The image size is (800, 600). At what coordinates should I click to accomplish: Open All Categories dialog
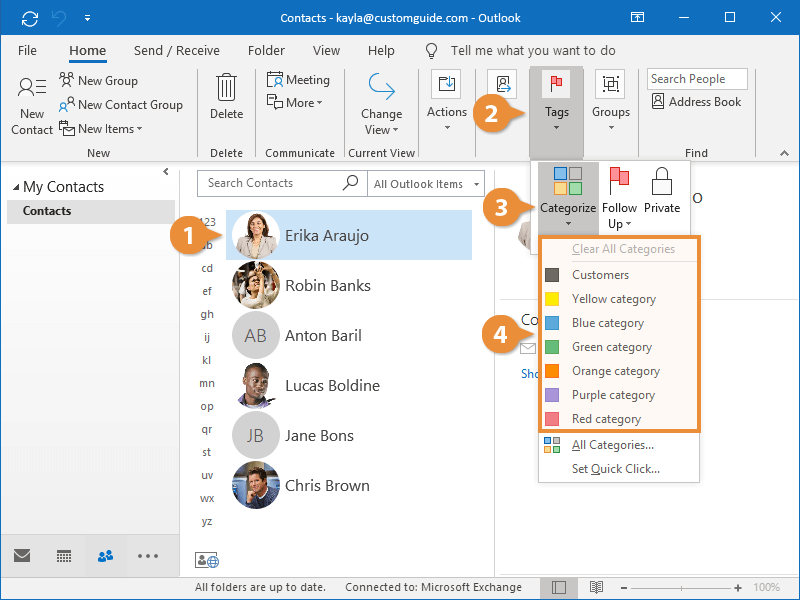[619, 445]
